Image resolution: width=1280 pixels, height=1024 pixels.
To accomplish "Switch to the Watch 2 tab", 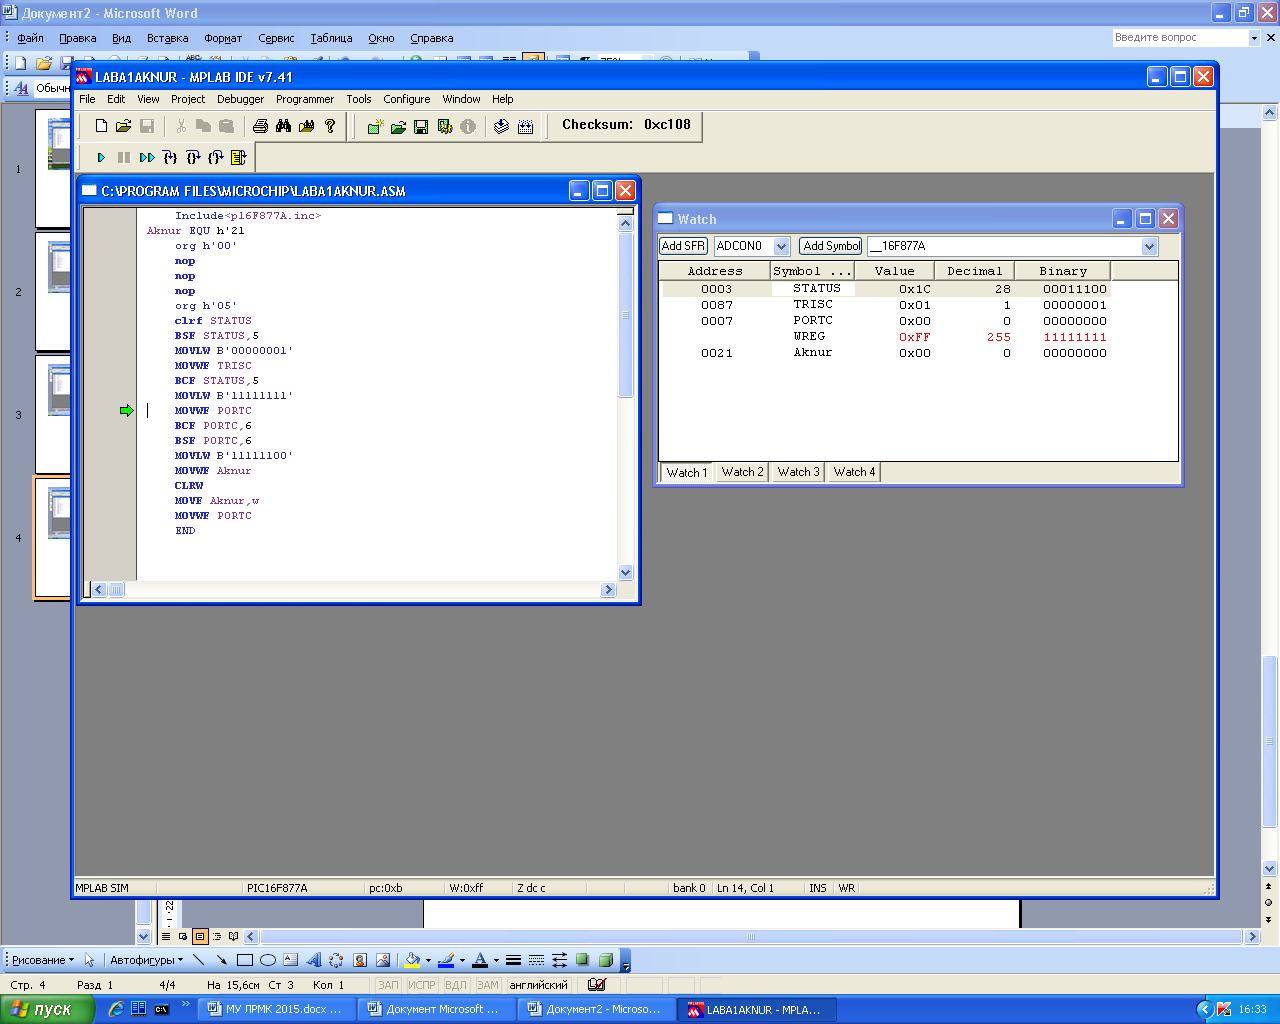I will [742, 472].
